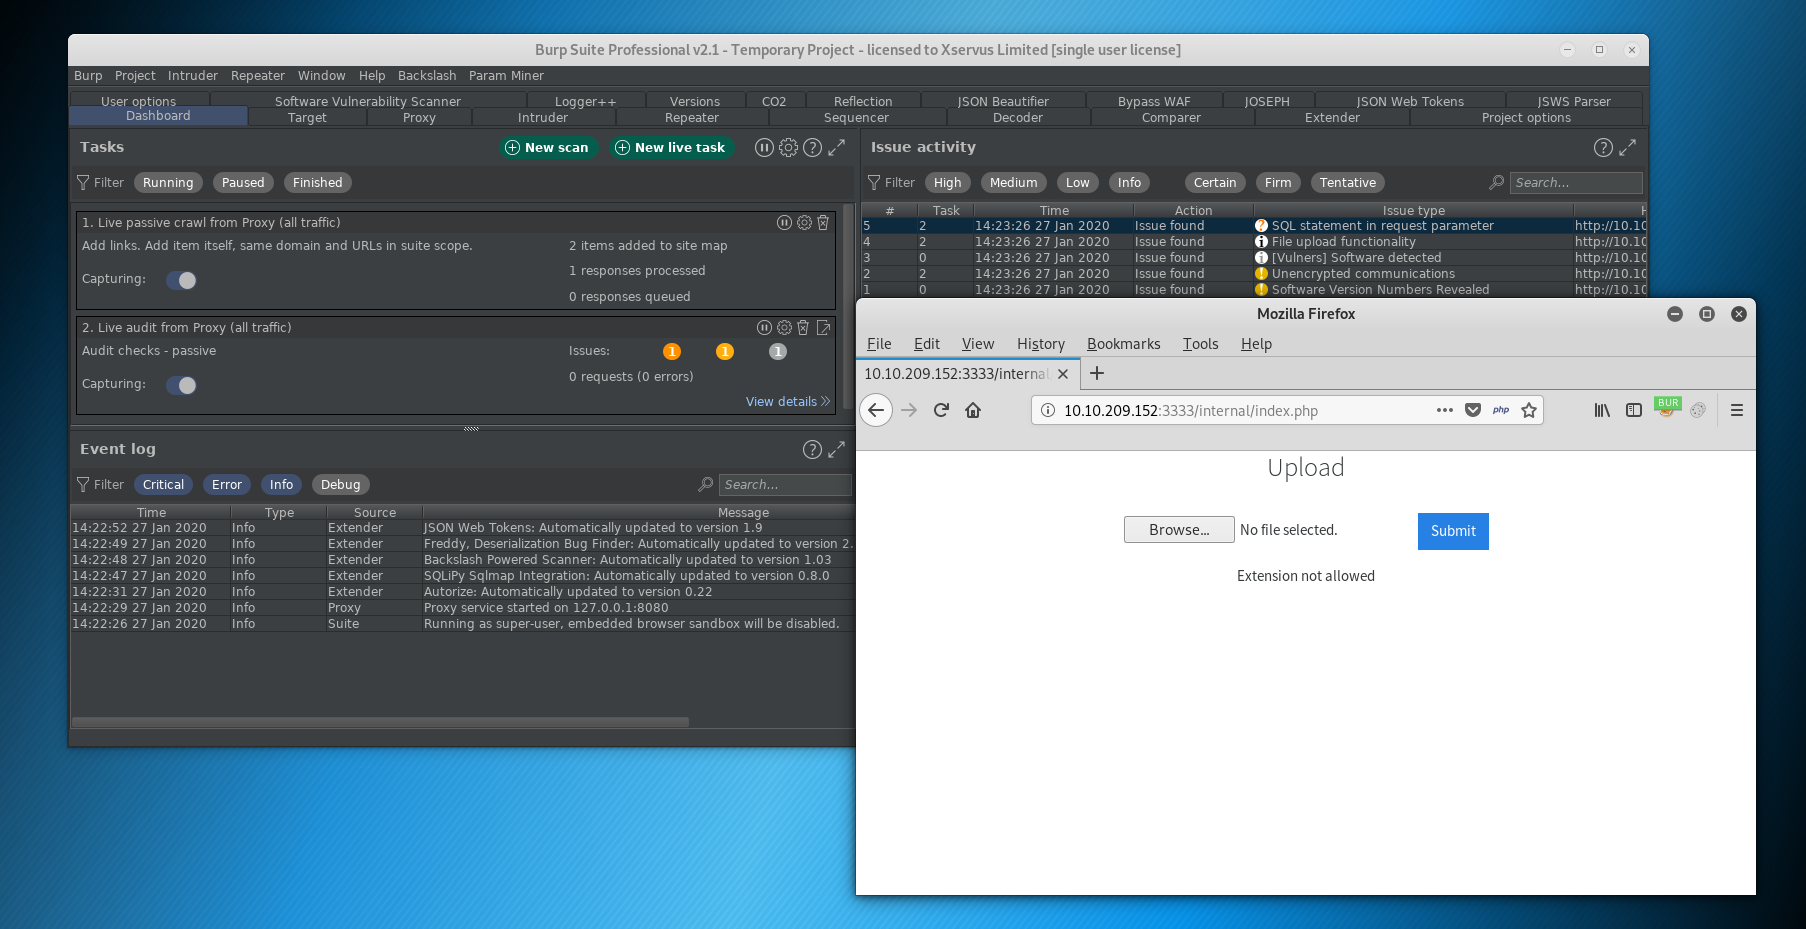Screen dimensions: 1806x929
Task: Open the Intruder menu in Burp menu bar
Action: (193, 76)
